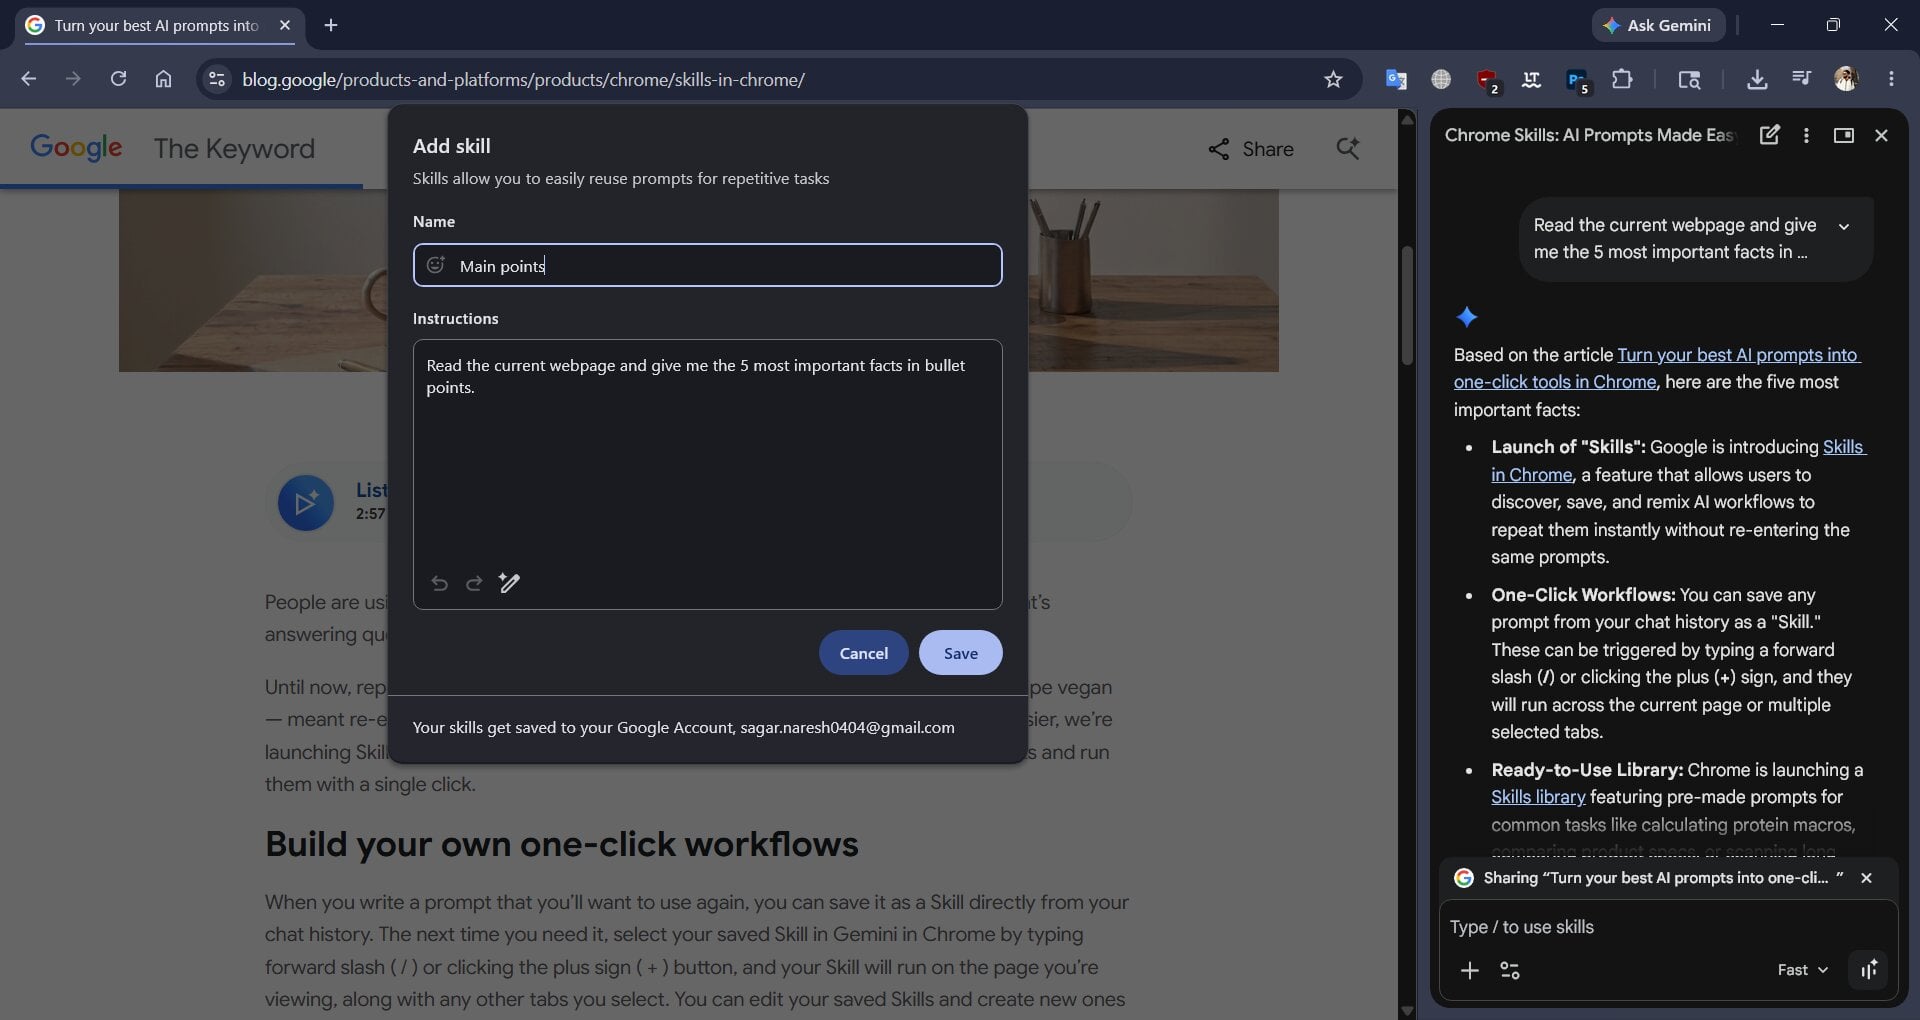Save the new skill

coord(960,653)
